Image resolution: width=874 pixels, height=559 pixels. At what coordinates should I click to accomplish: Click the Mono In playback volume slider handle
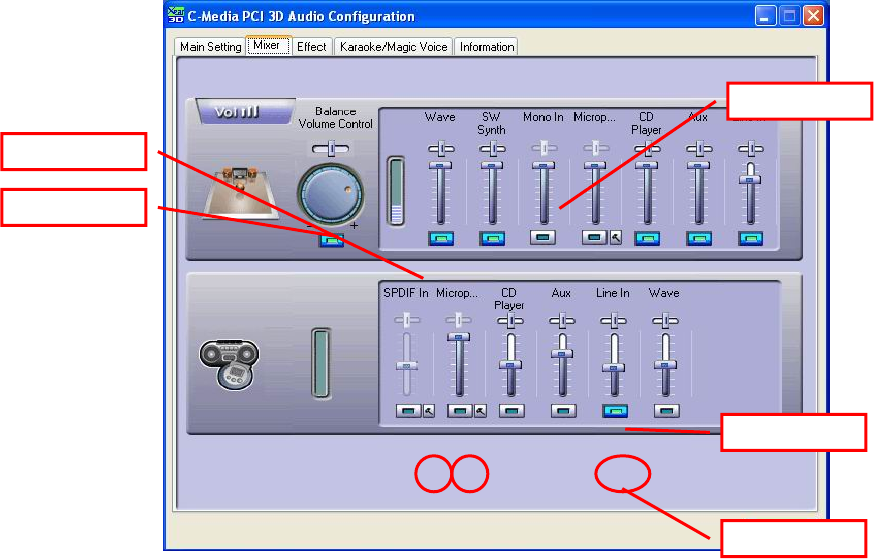[x=543, y=166]
